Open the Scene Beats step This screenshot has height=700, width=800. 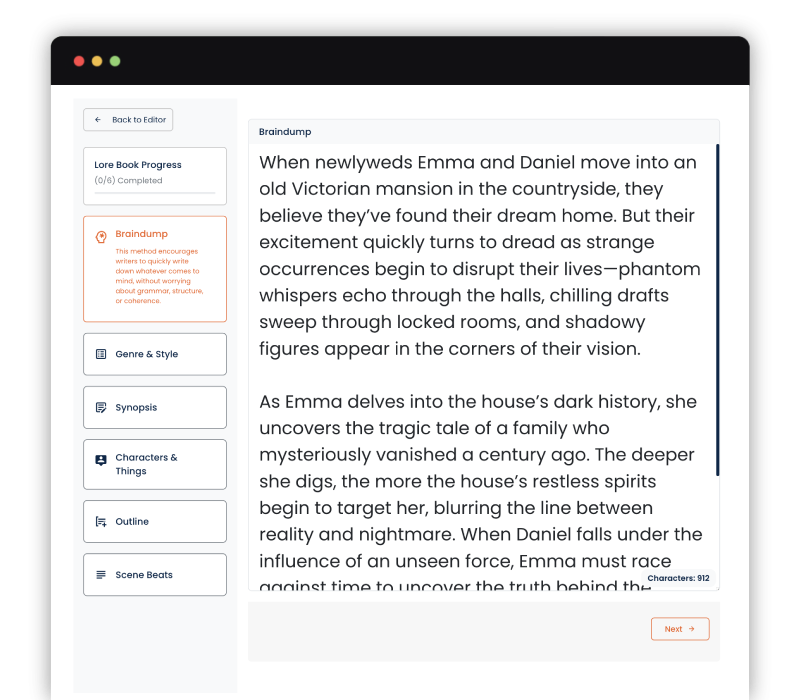pos(155,575)
